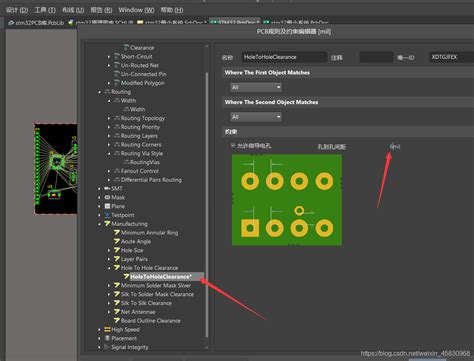Open the Window menu
The image size is (474, 361).
click(136, 10)
